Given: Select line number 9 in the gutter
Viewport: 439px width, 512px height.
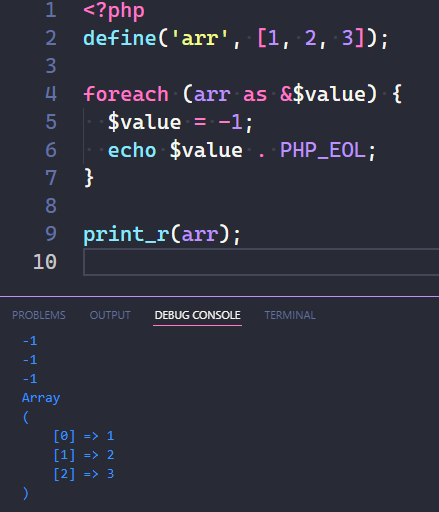Looking at the screenshot, I should click(x=51, y=234).
